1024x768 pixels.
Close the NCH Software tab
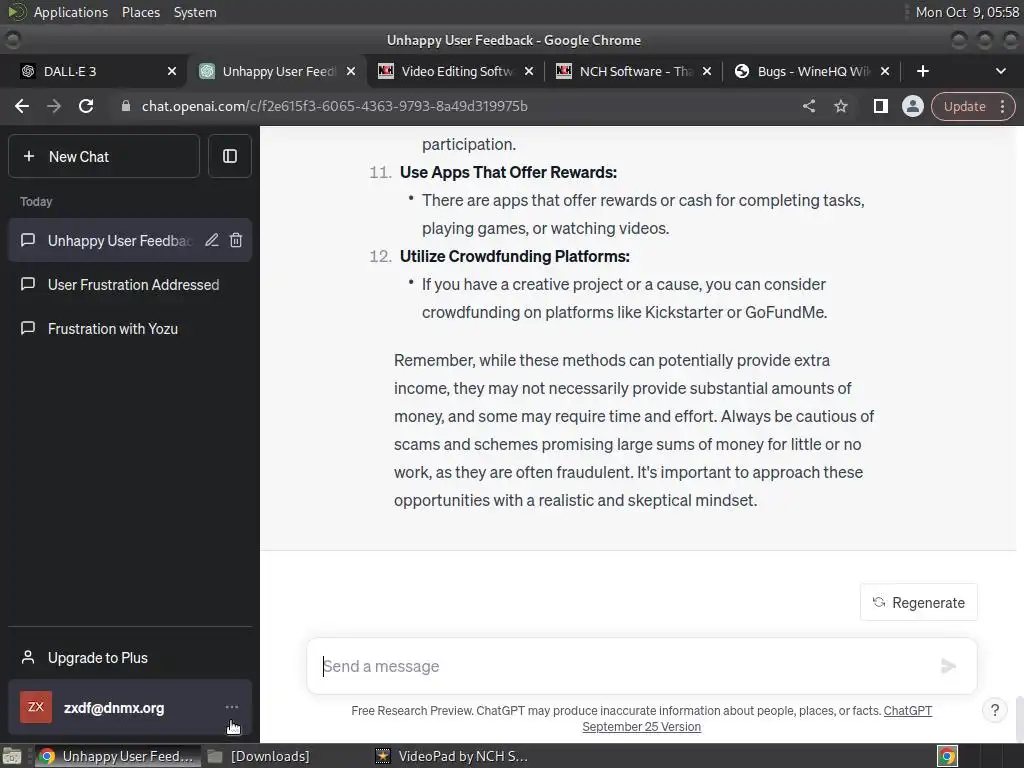point(707,71)
